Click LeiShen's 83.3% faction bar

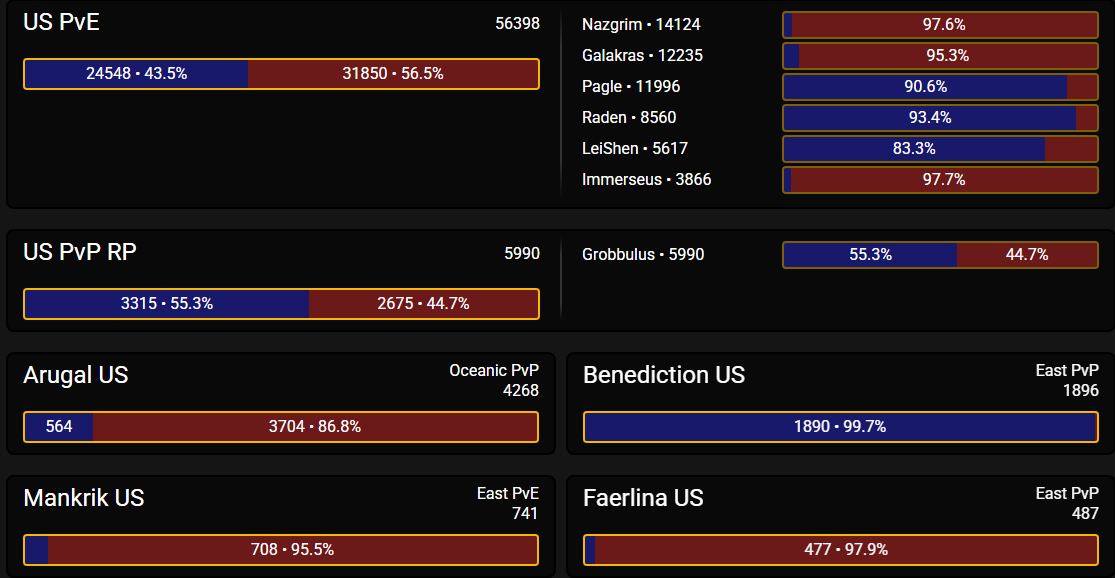940,149
